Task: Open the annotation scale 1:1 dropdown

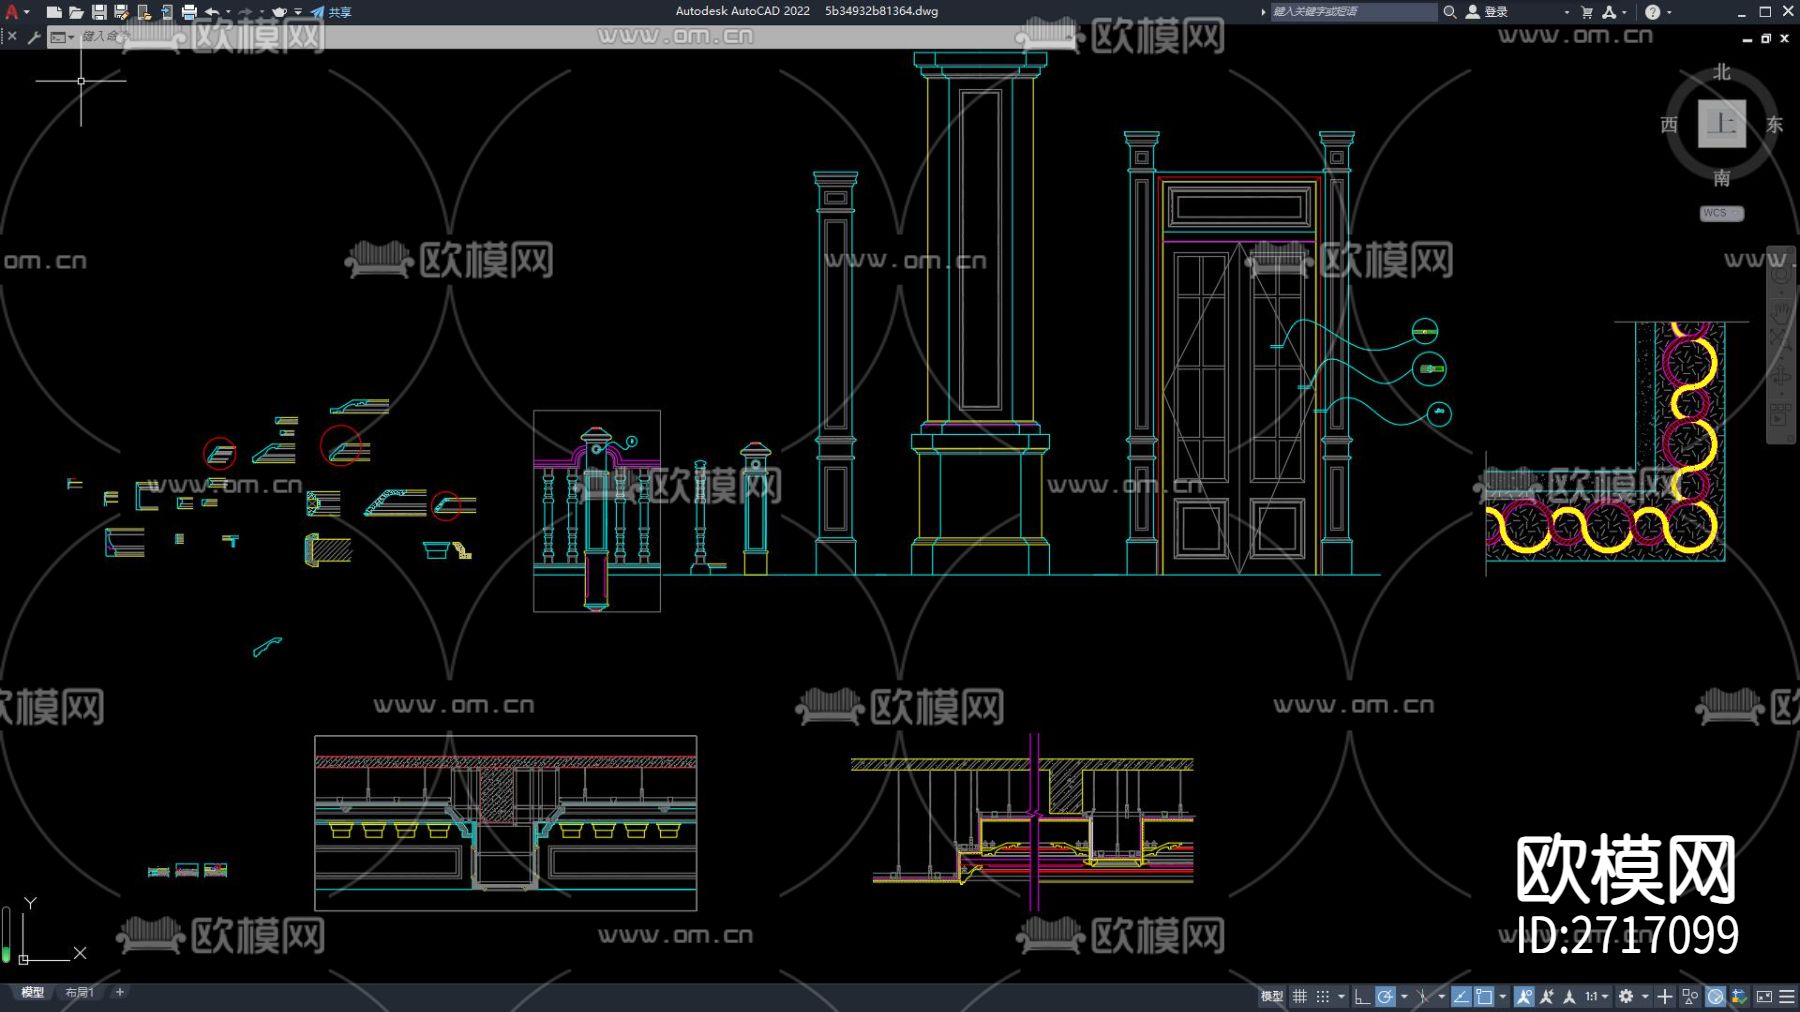Action: [x=1596, y=996]
